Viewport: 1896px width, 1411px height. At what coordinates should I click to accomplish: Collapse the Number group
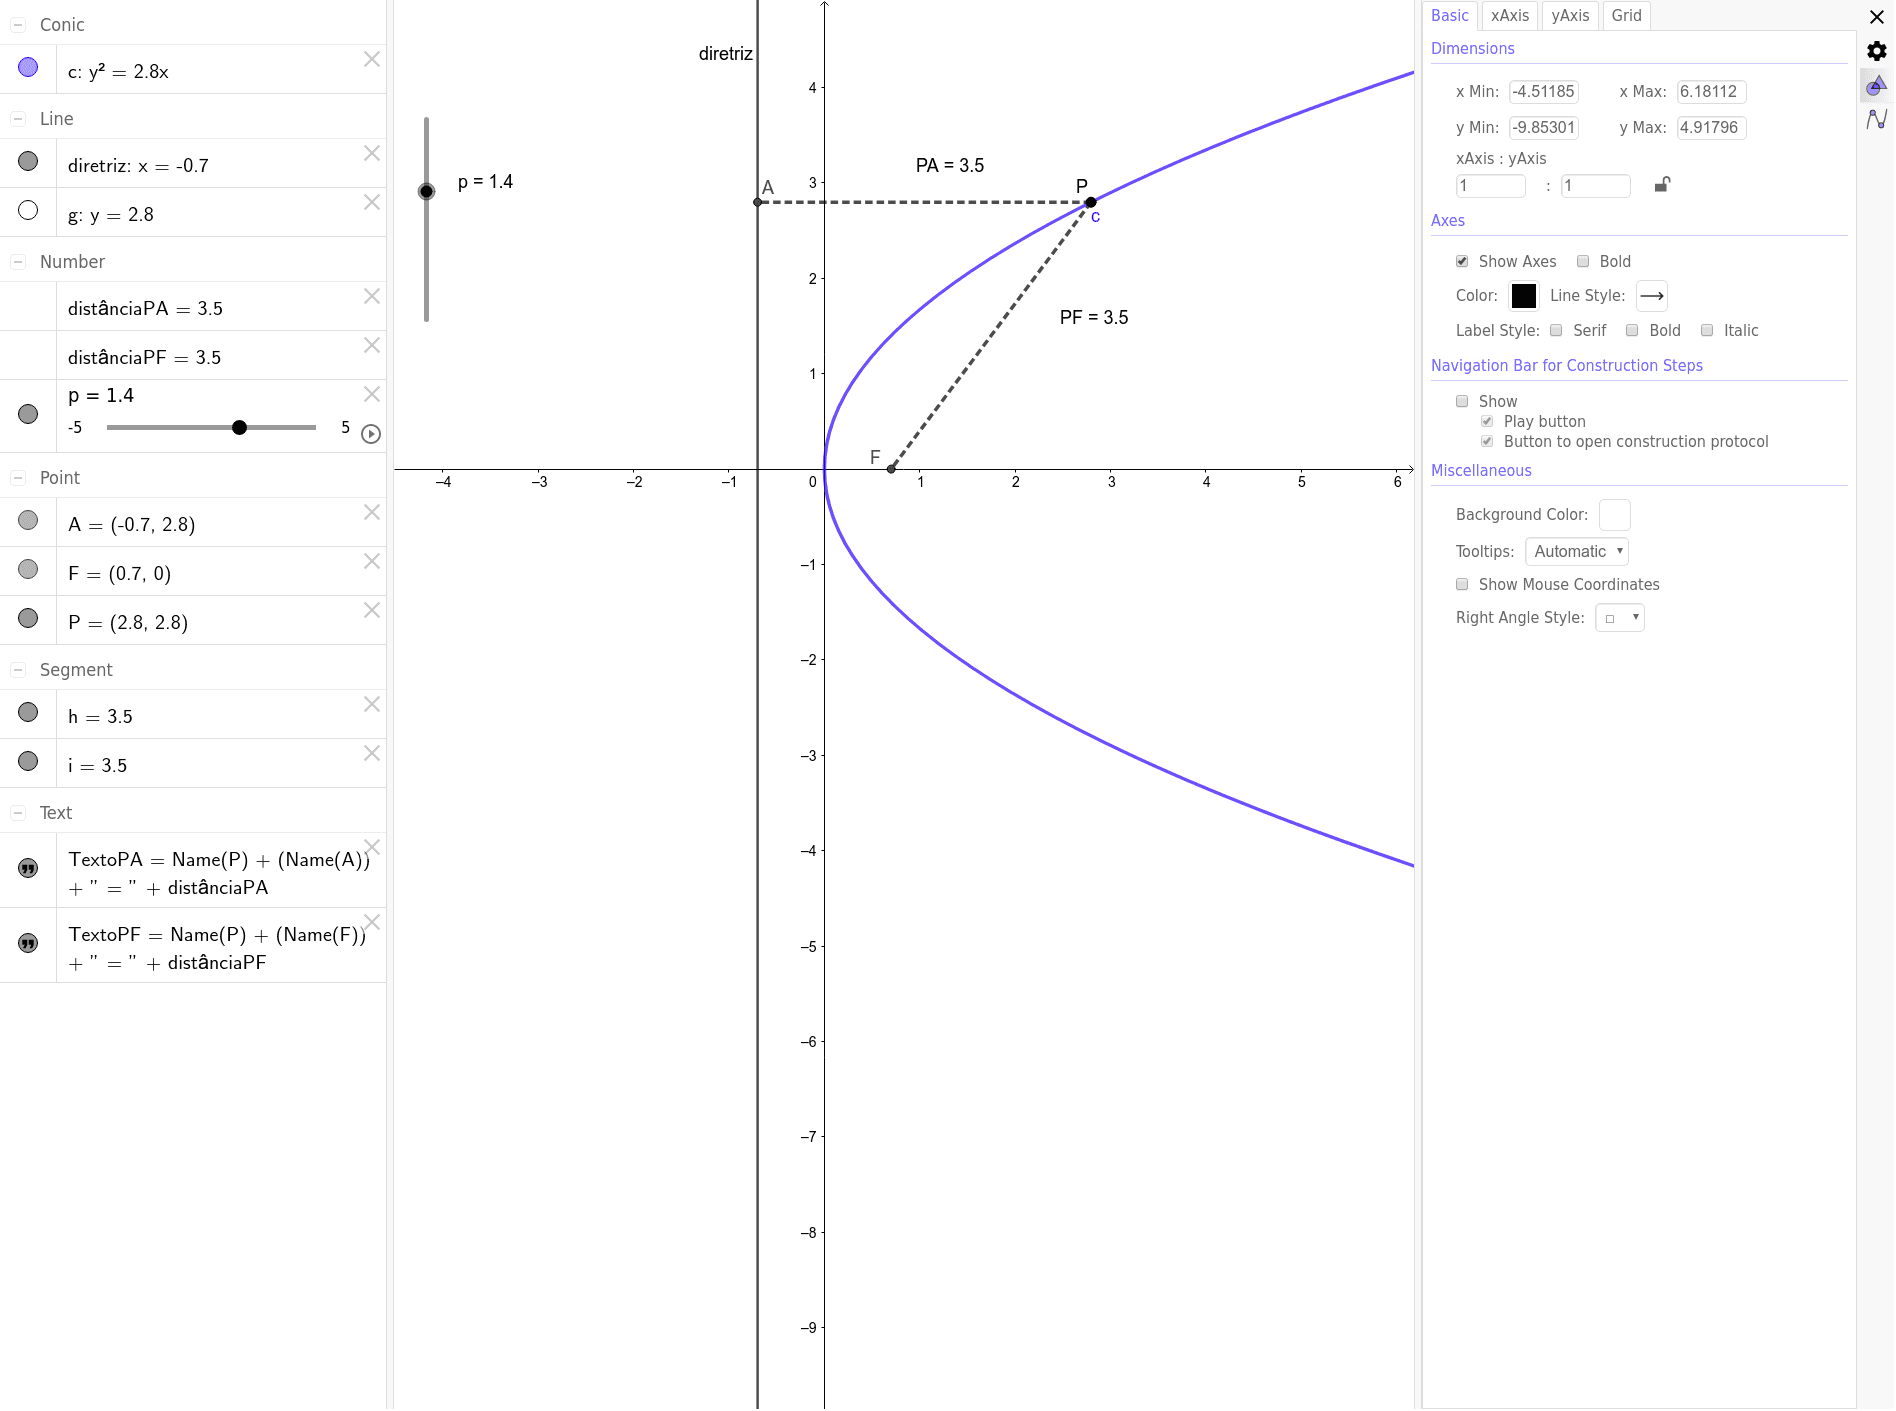tap(18, 262)
